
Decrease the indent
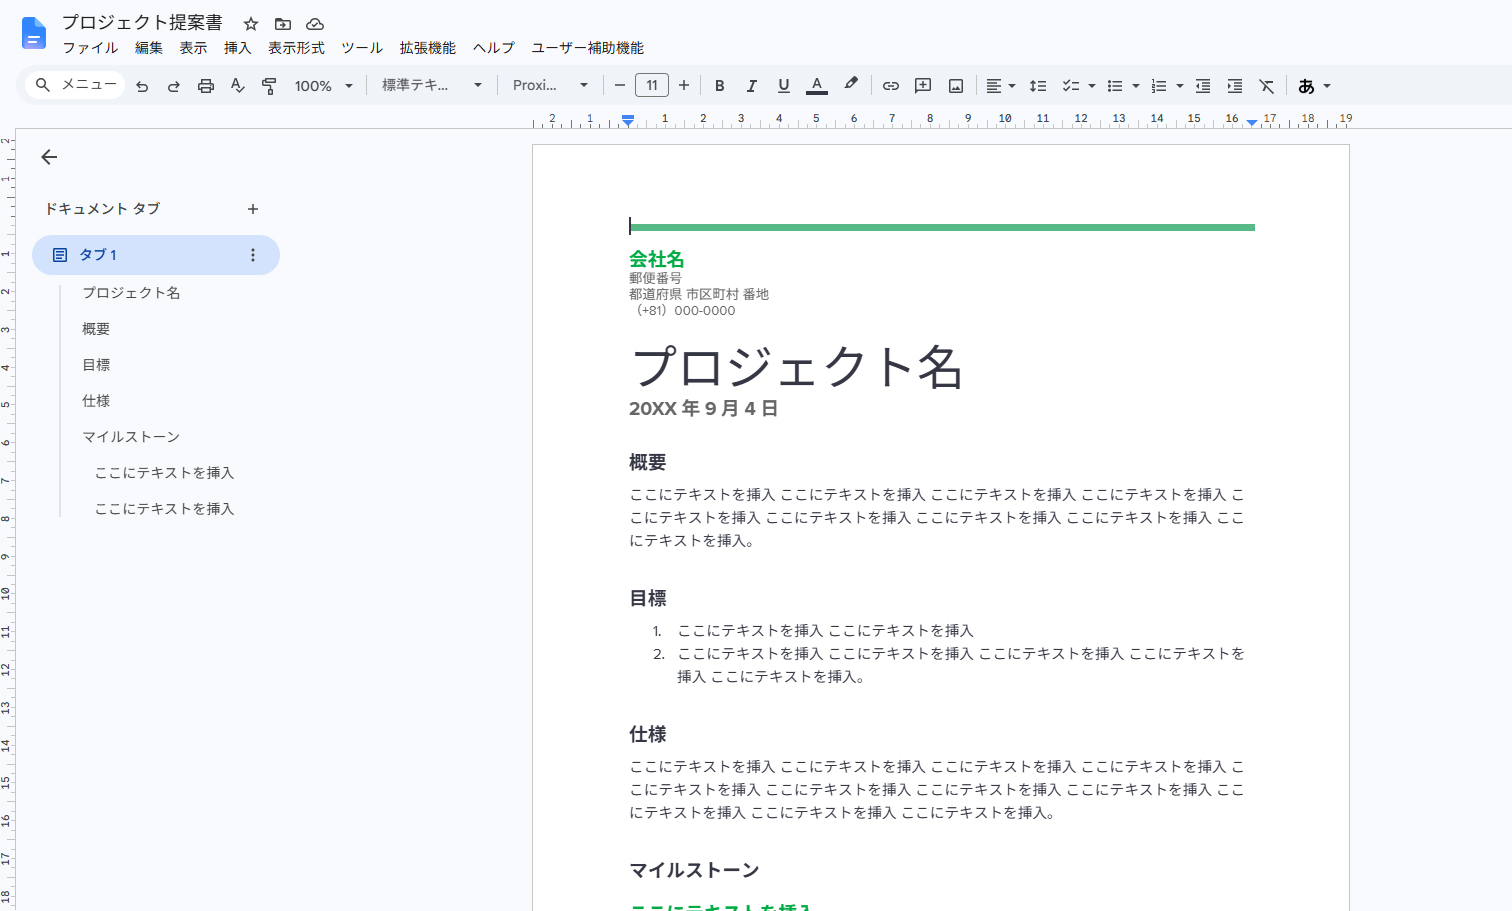pyautogui.click(x=1203, y=86)
